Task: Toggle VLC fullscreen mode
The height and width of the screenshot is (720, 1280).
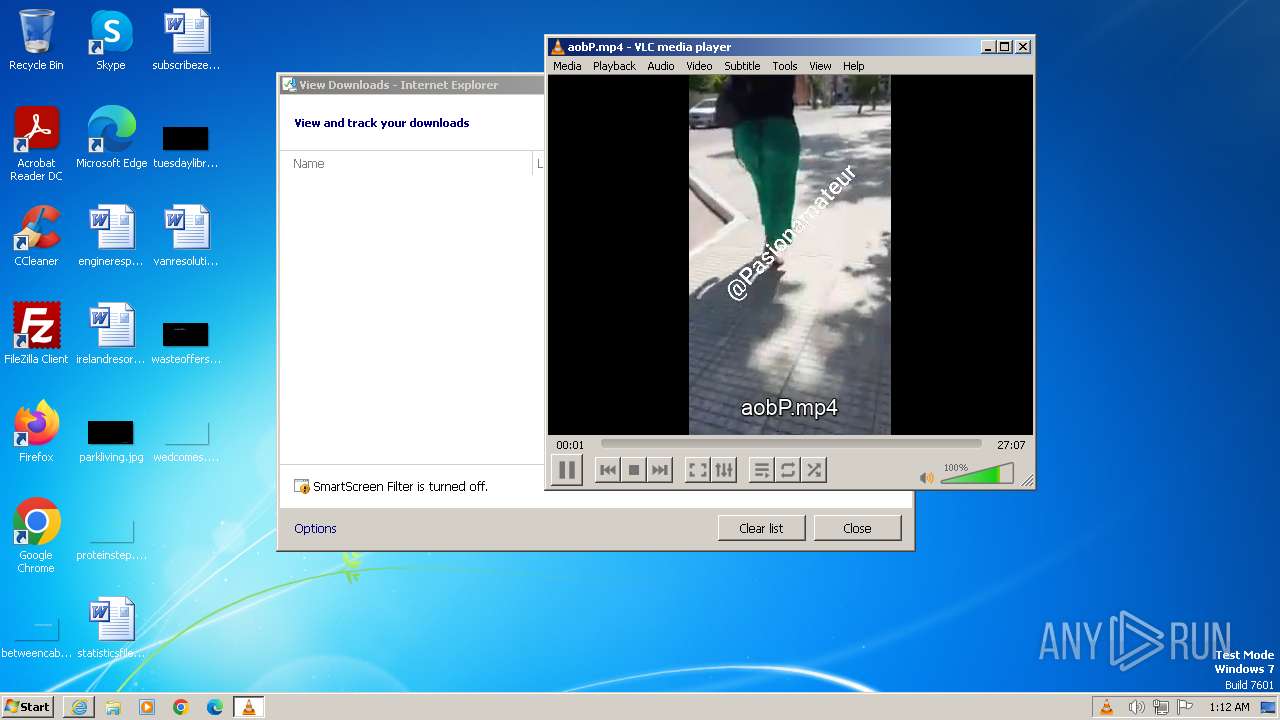Action: click(x=698, y=470)
